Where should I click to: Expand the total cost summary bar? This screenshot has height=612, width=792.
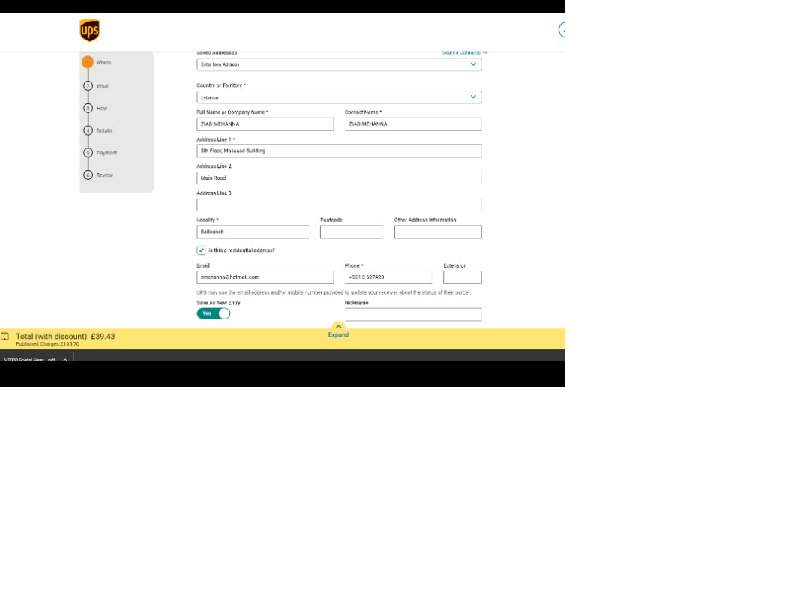(x=338, y=330)
